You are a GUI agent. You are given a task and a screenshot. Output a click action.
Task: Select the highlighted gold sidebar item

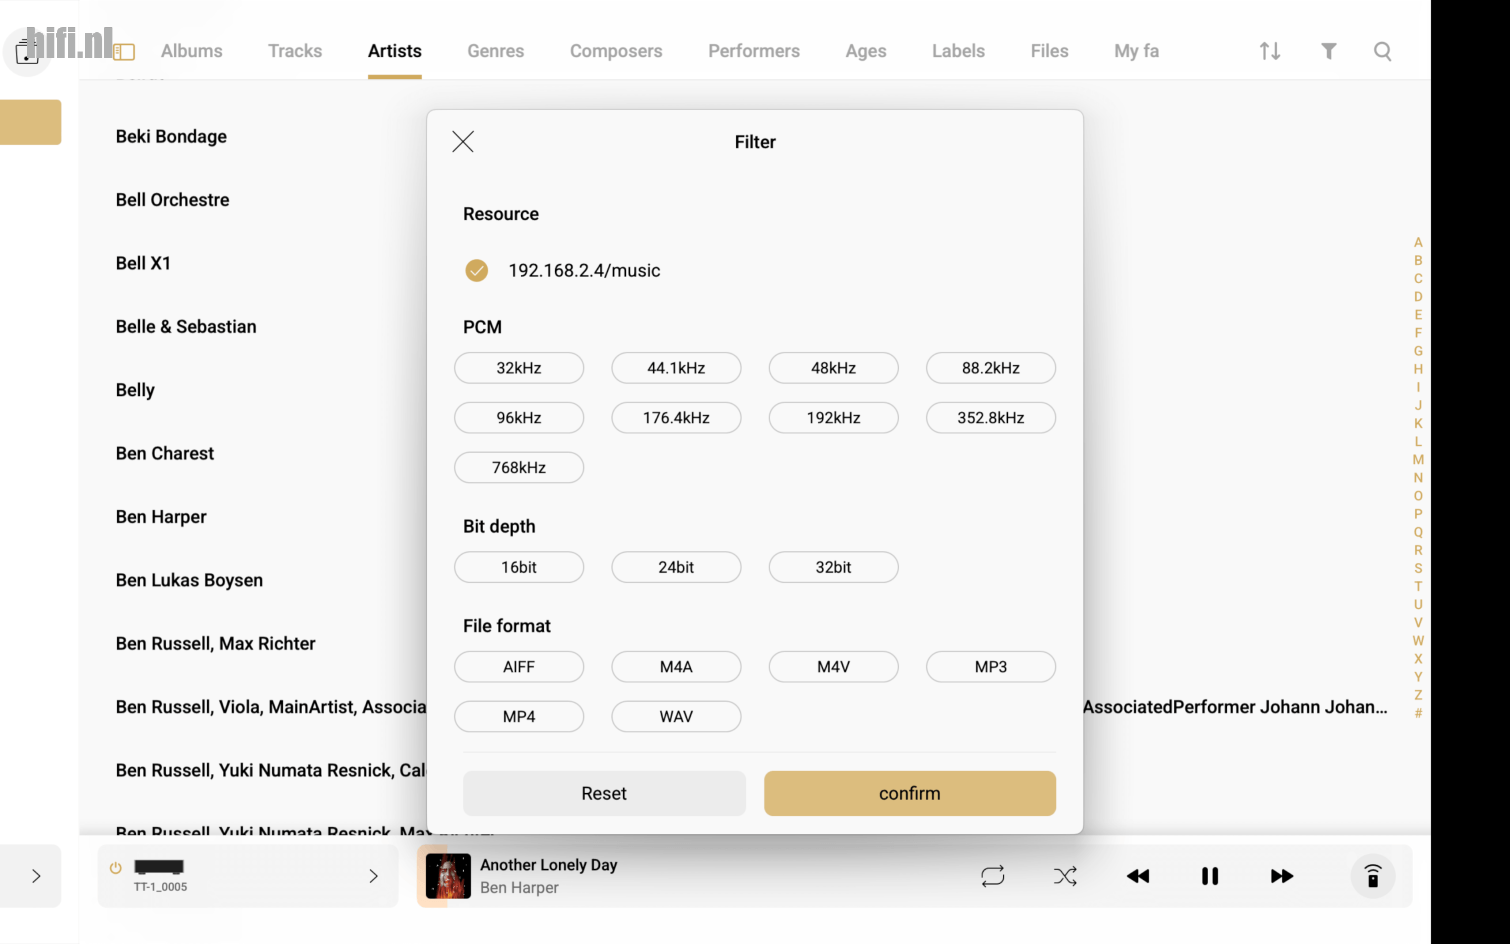pos(30,122)
